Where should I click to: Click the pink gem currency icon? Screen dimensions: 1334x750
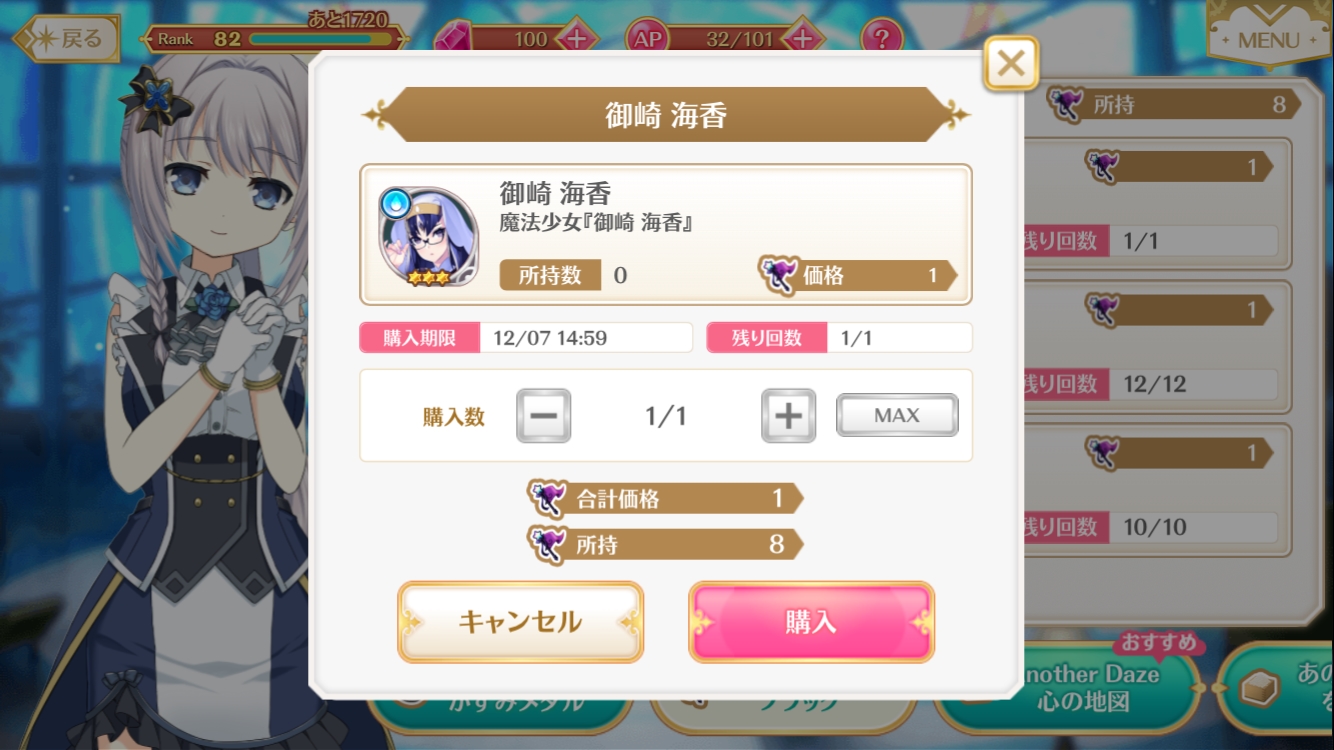pyautogui.click(x=453, y=40)
